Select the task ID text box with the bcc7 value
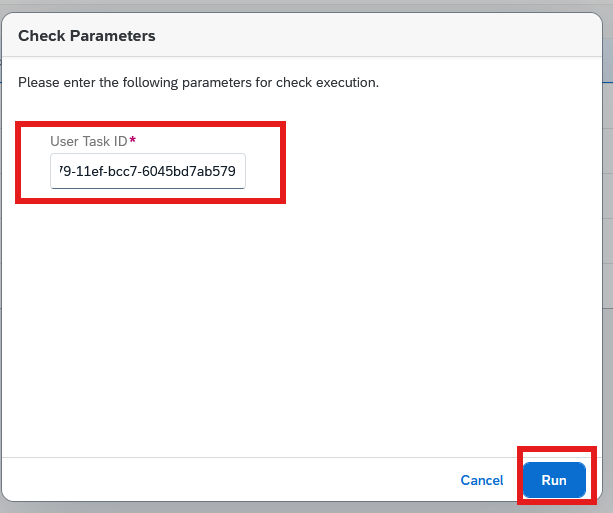613x513 pixels. (148, 171)
